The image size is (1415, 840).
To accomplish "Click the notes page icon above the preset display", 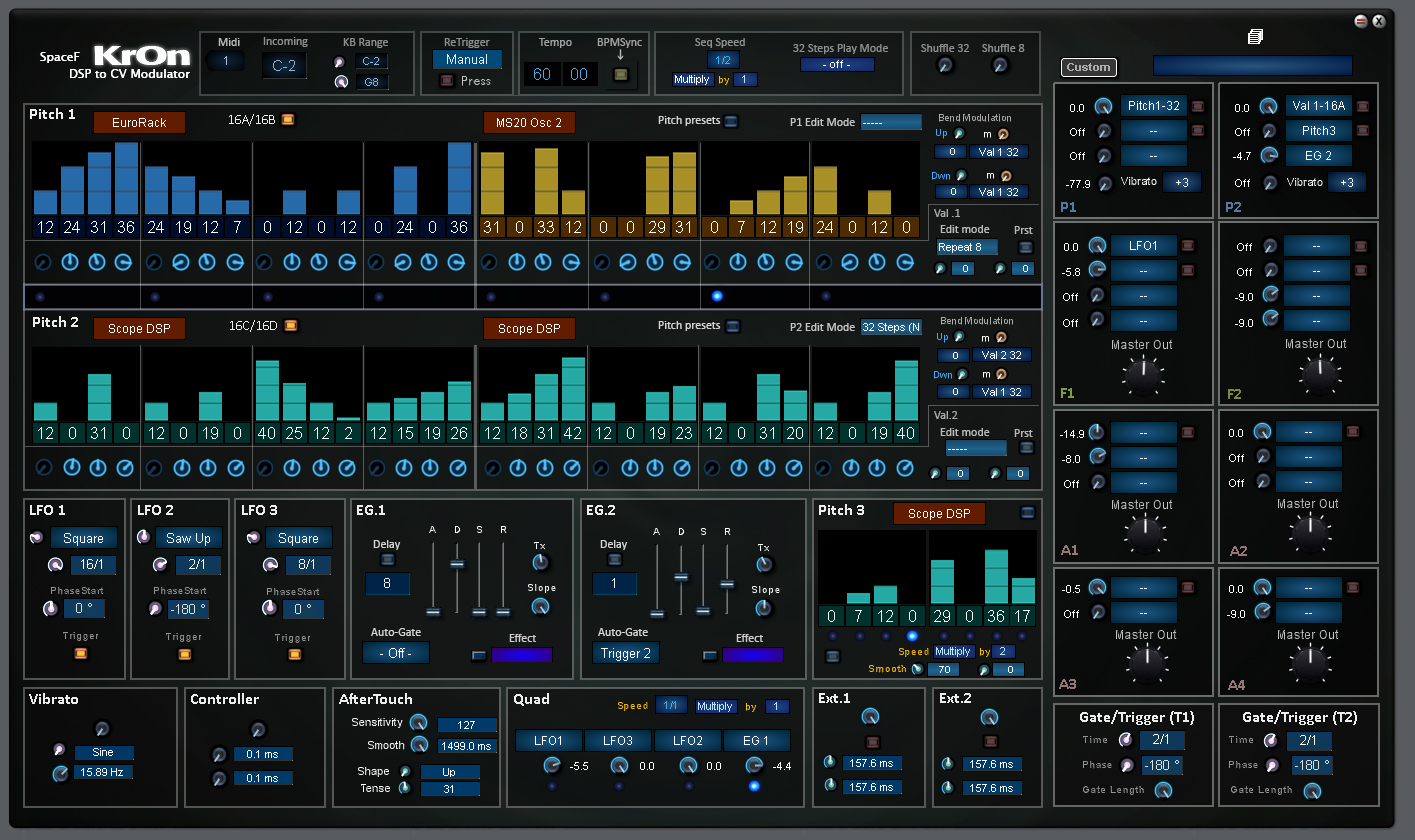I will click(x=1255, y=37).
